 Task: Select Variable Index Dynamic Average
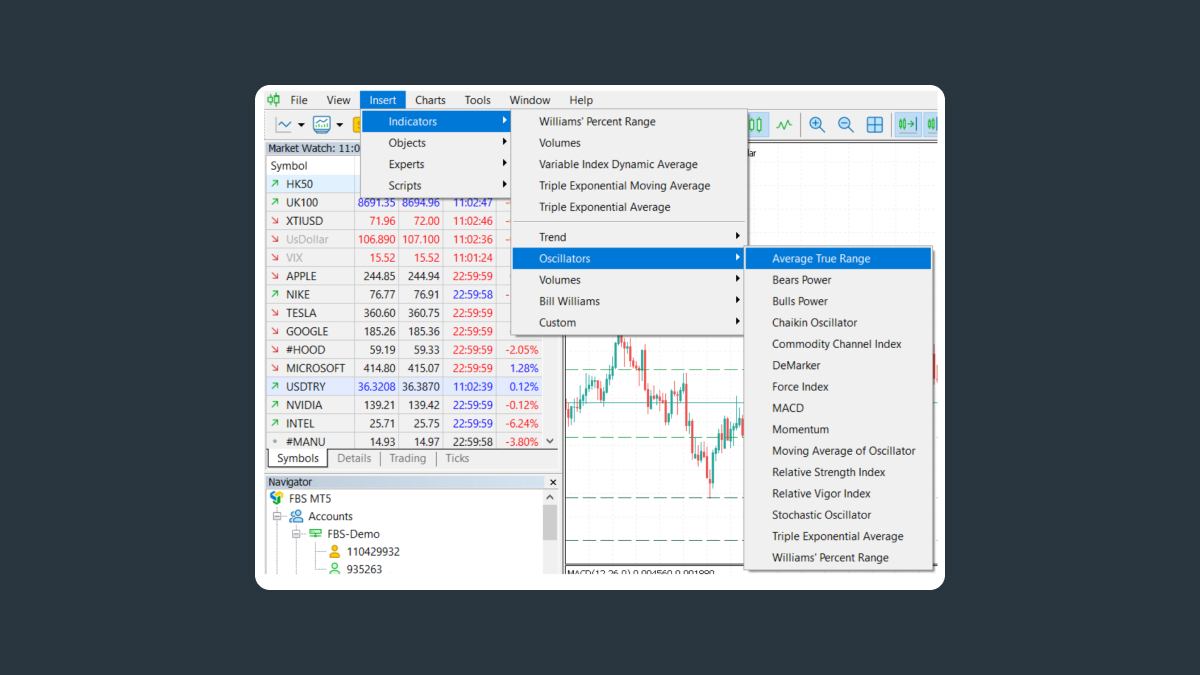(629, 164)
